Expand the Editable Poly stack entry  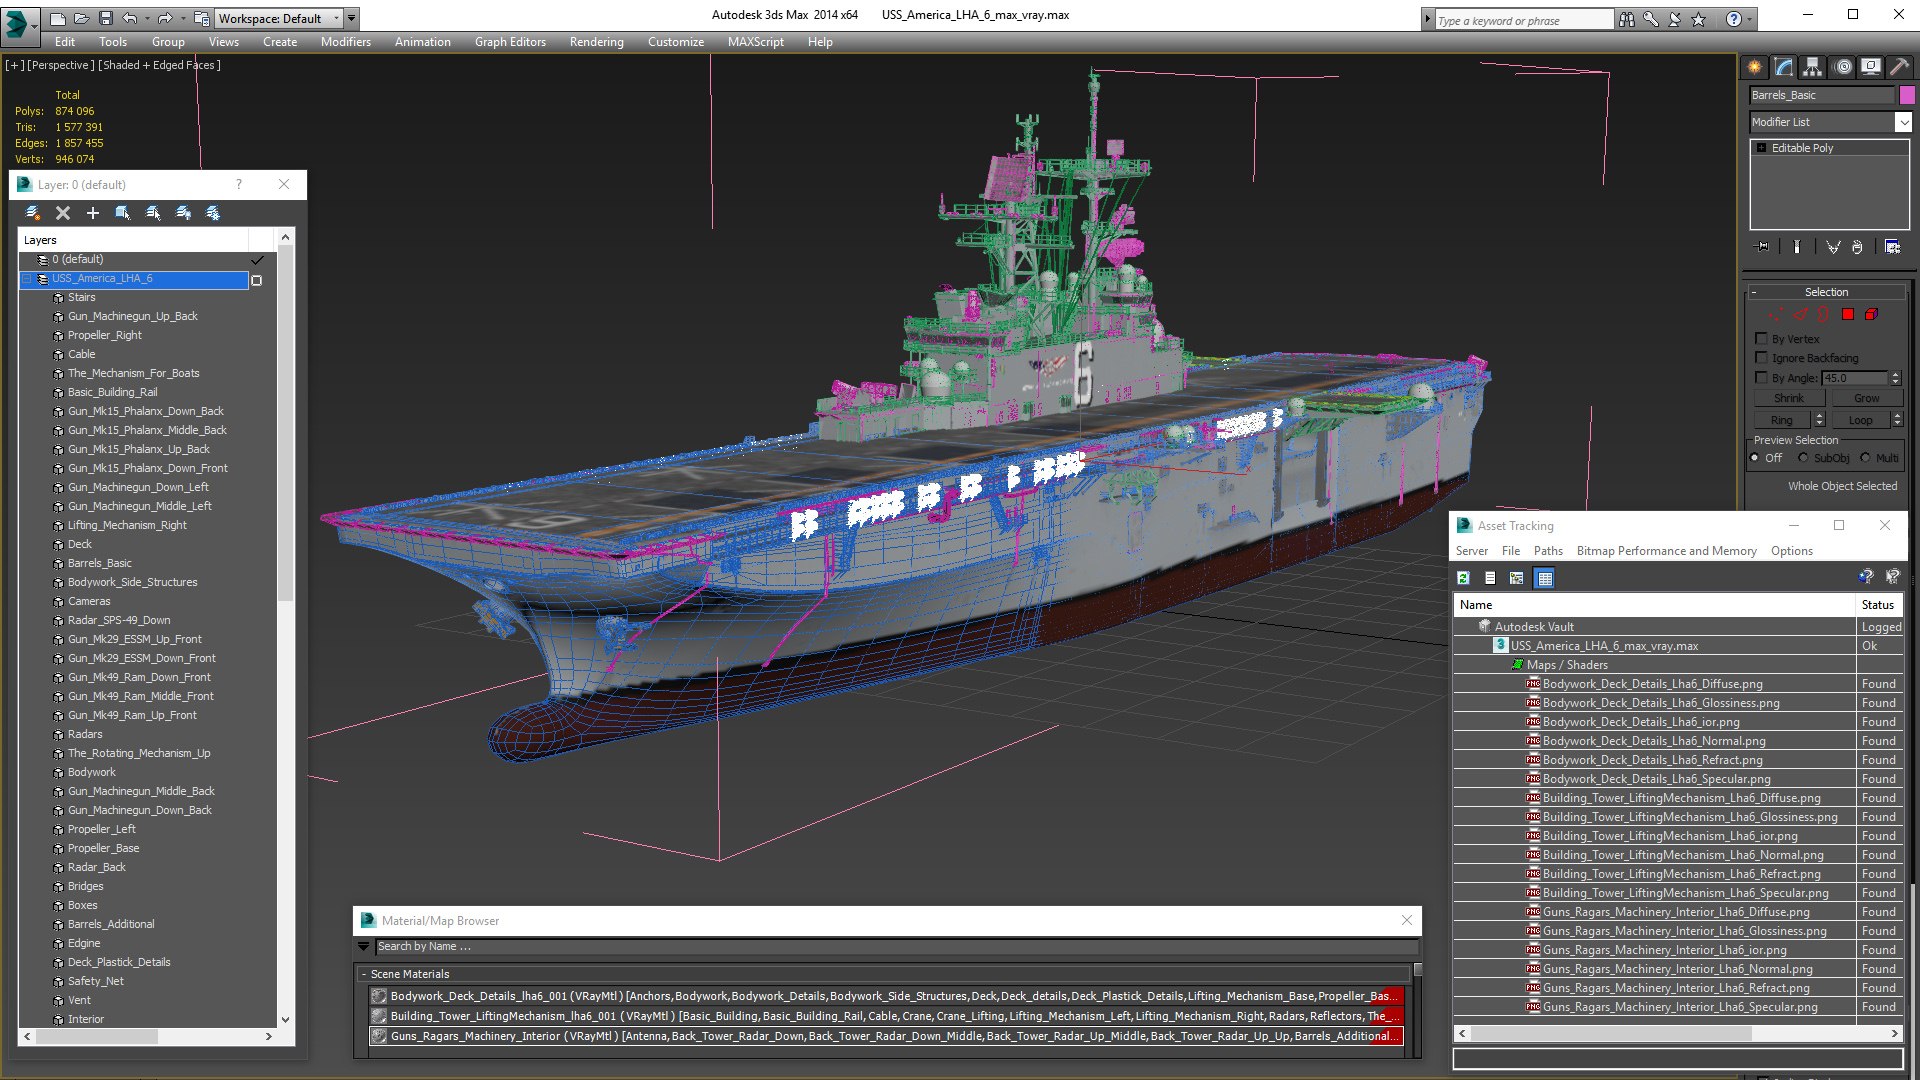tap(1762, 148)
